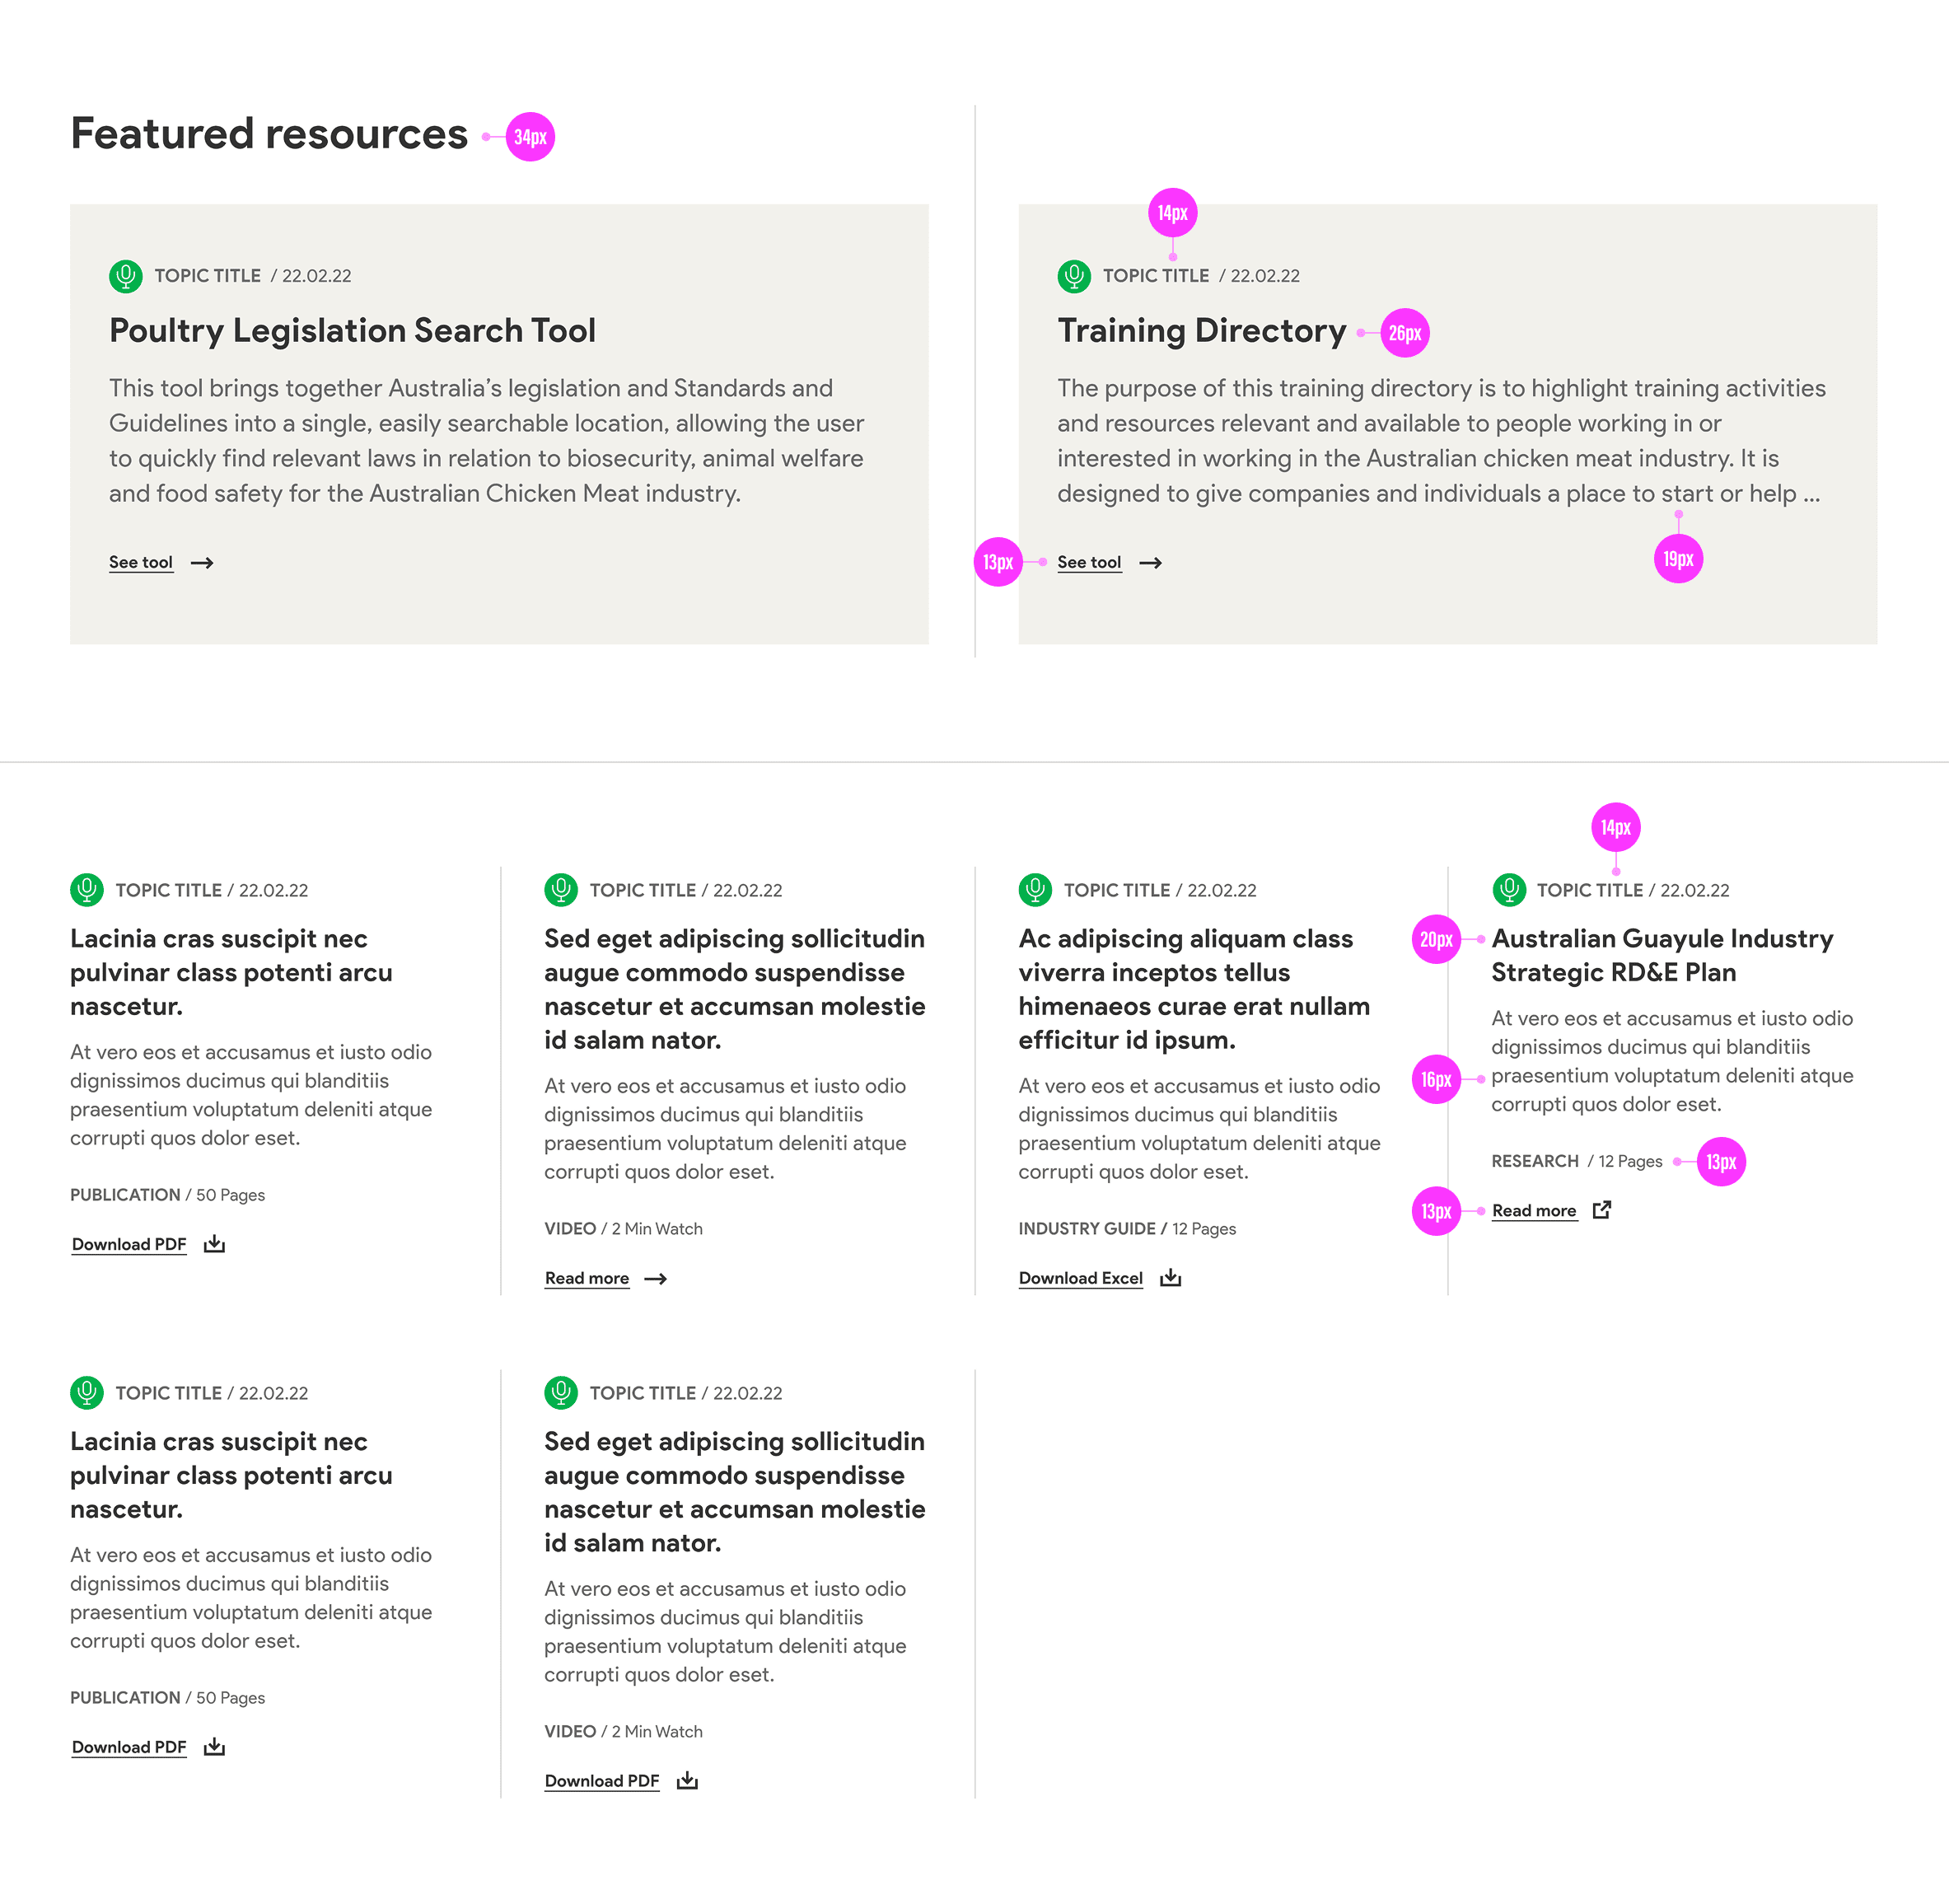Click arrow icon beside Poultry card's See tool

202,563
